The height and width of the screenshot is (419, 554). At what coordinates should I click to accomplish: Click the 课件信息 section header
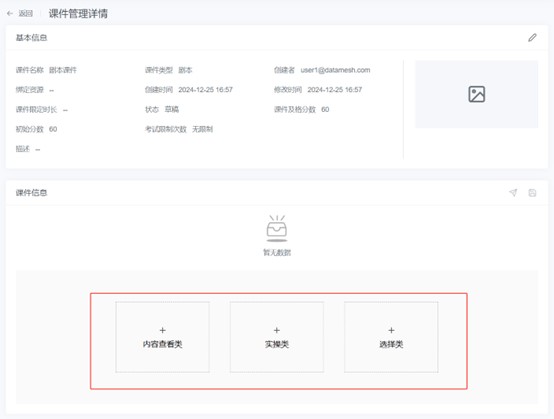click(x=31, y=193)
